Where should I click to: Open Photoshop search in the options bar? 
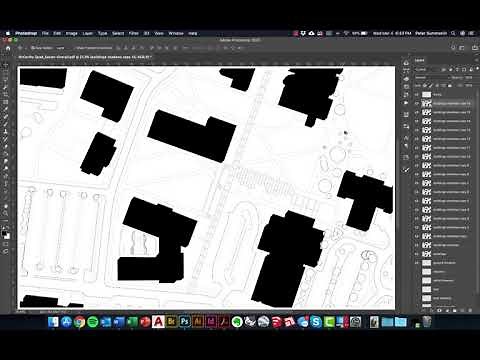click(x=453, y=48)
